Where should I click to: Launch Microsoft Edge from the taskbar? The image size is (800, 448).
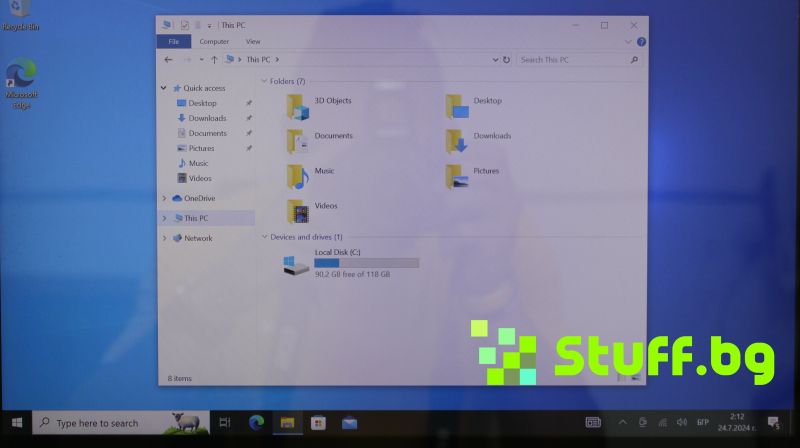point(256,423)
